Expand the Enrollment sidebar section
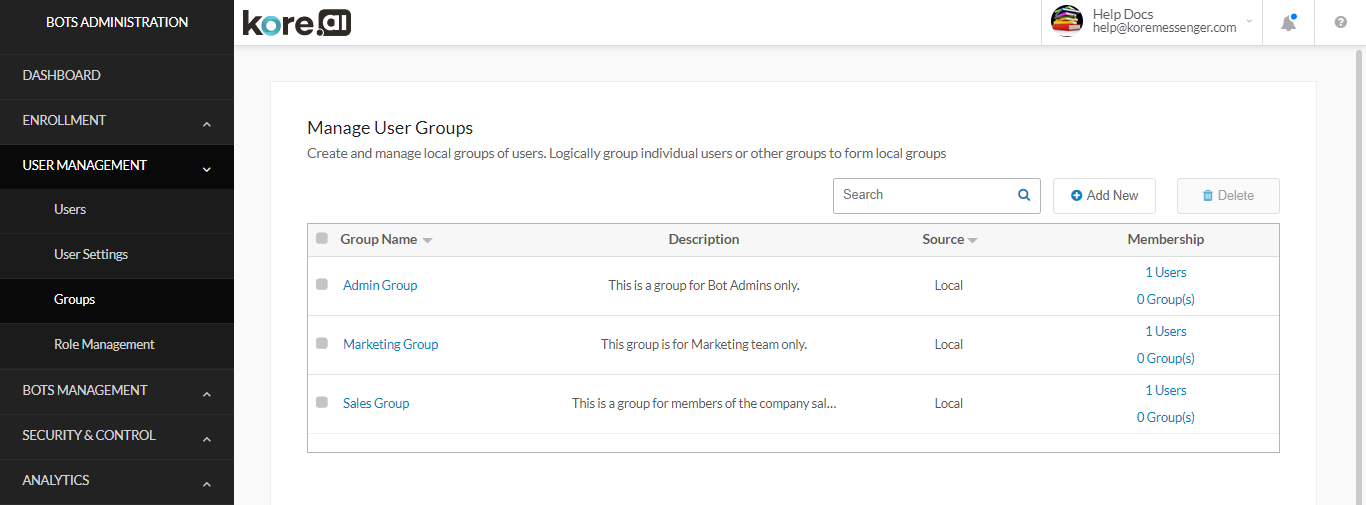This screenshot has width=1366, height=505. pos(206,125)
